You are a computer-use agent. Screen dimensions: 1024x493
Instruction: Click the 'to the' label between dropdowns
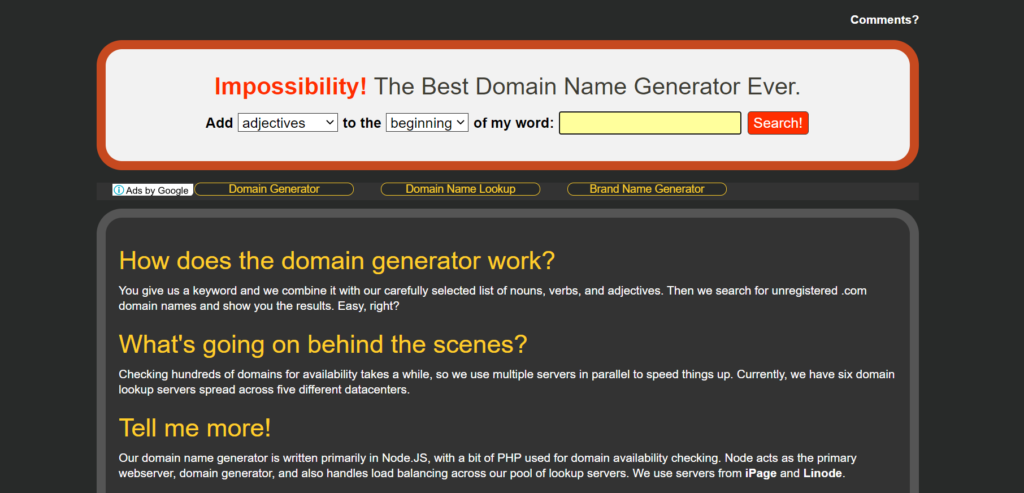362,123
